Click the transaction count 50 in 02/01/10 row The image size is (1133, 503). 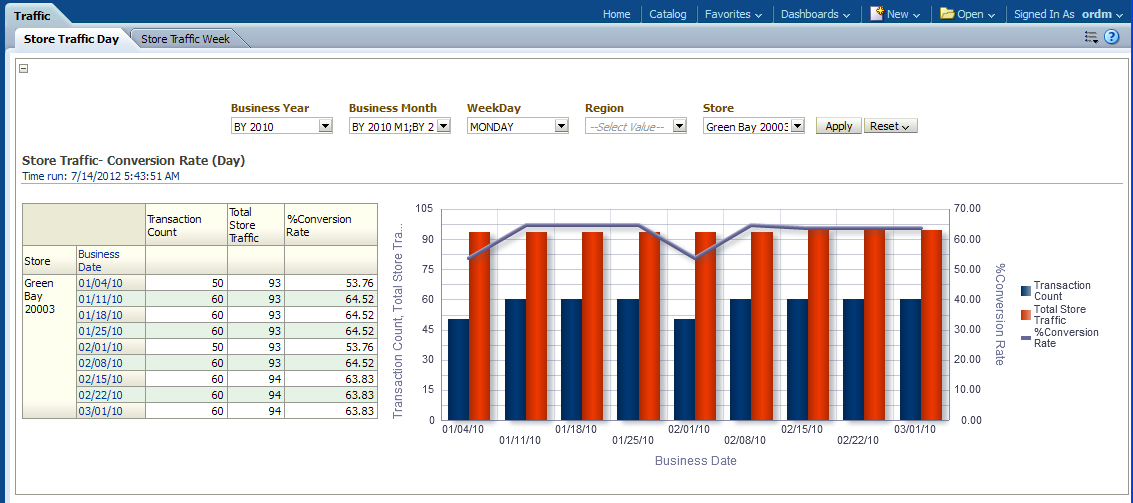pyautogui.click(x=218, y=347)
